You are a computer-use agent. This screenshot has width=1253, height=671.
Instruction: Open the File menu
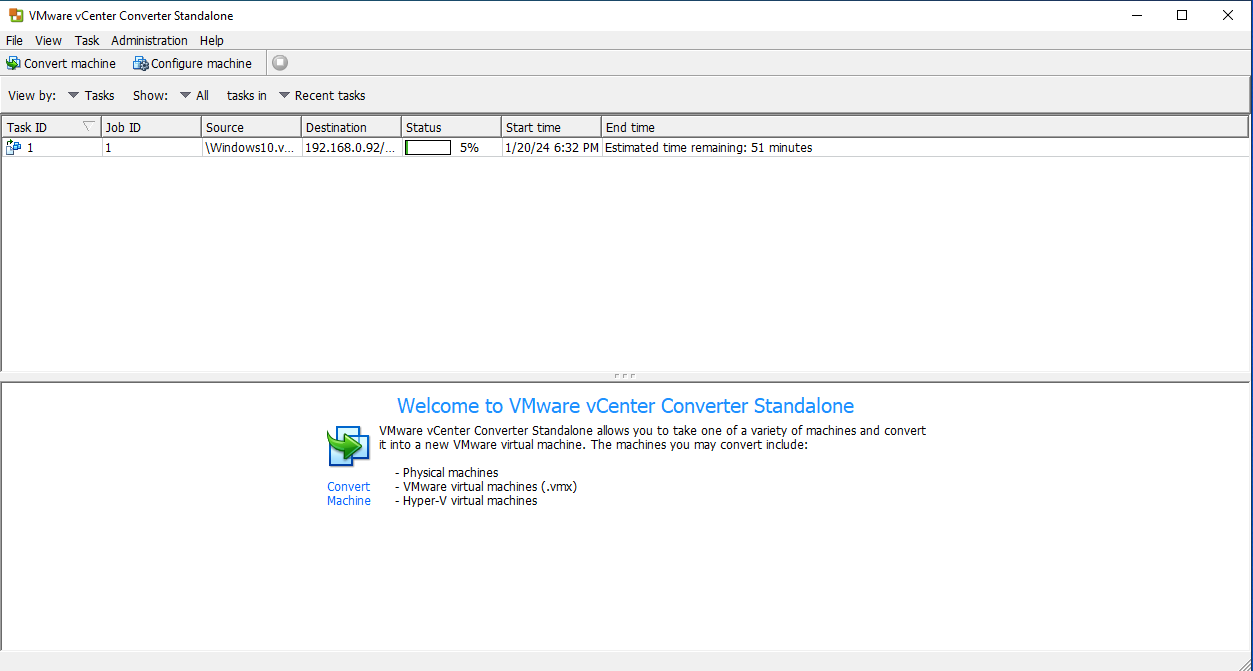point(14,40)
